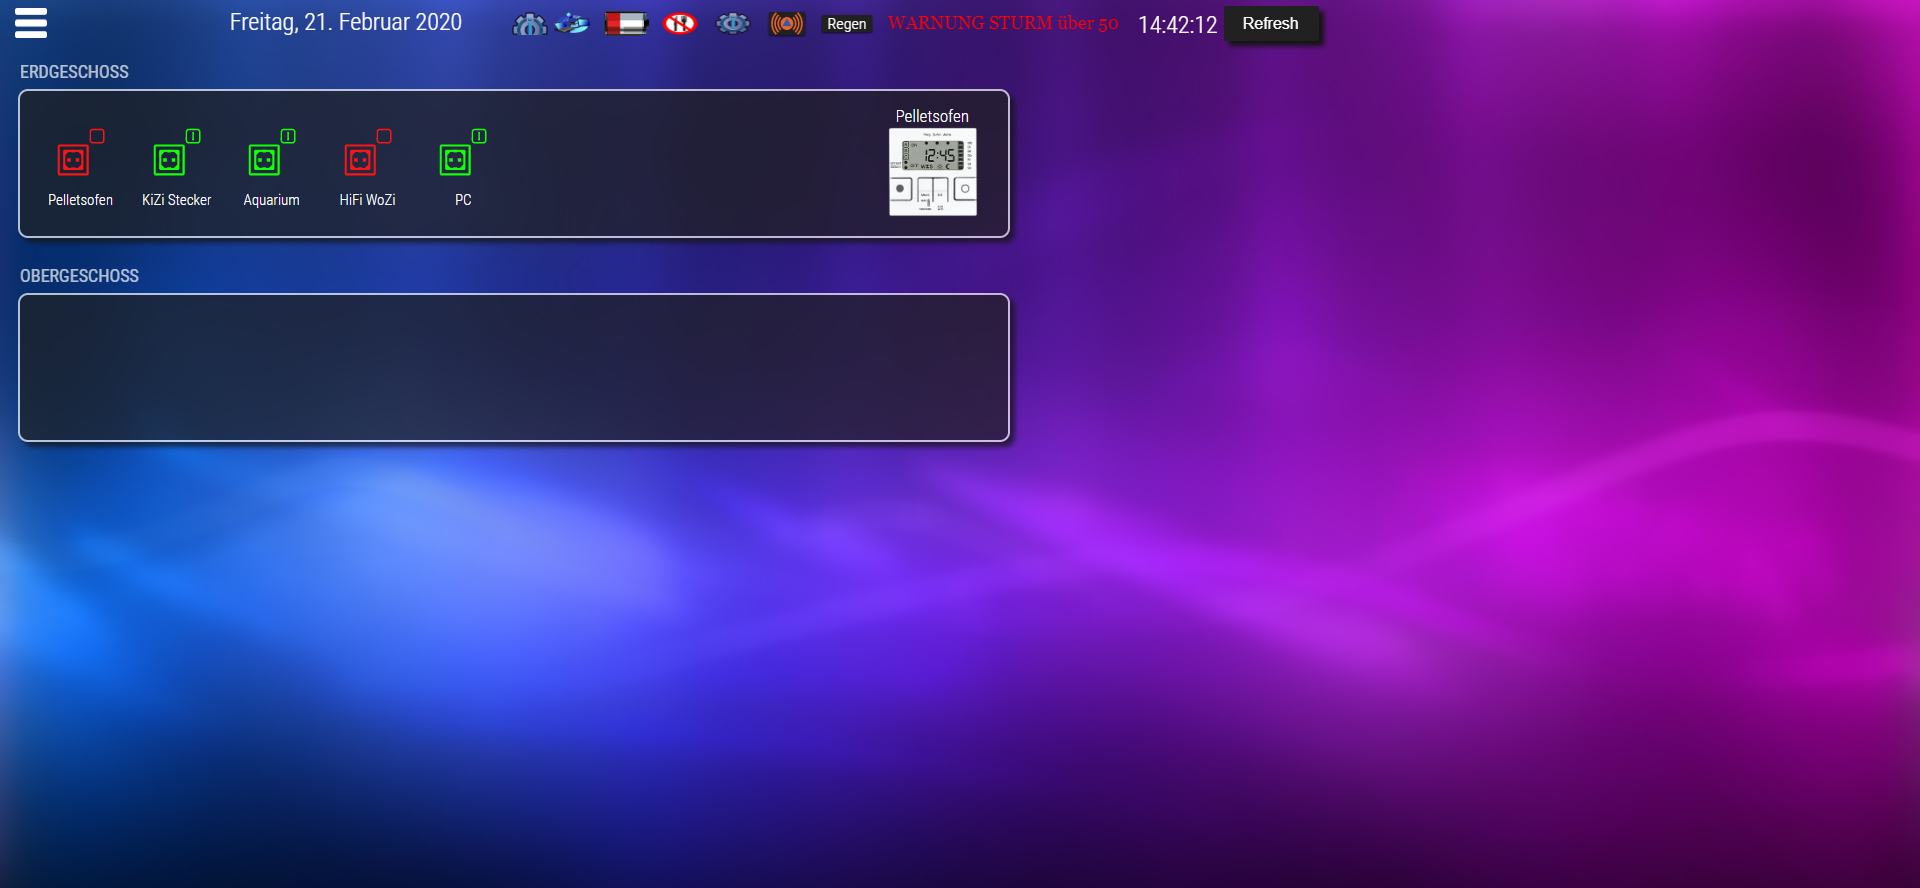Click the house gear icon in header
The image size is (1920, 888).
click(529, 24)
